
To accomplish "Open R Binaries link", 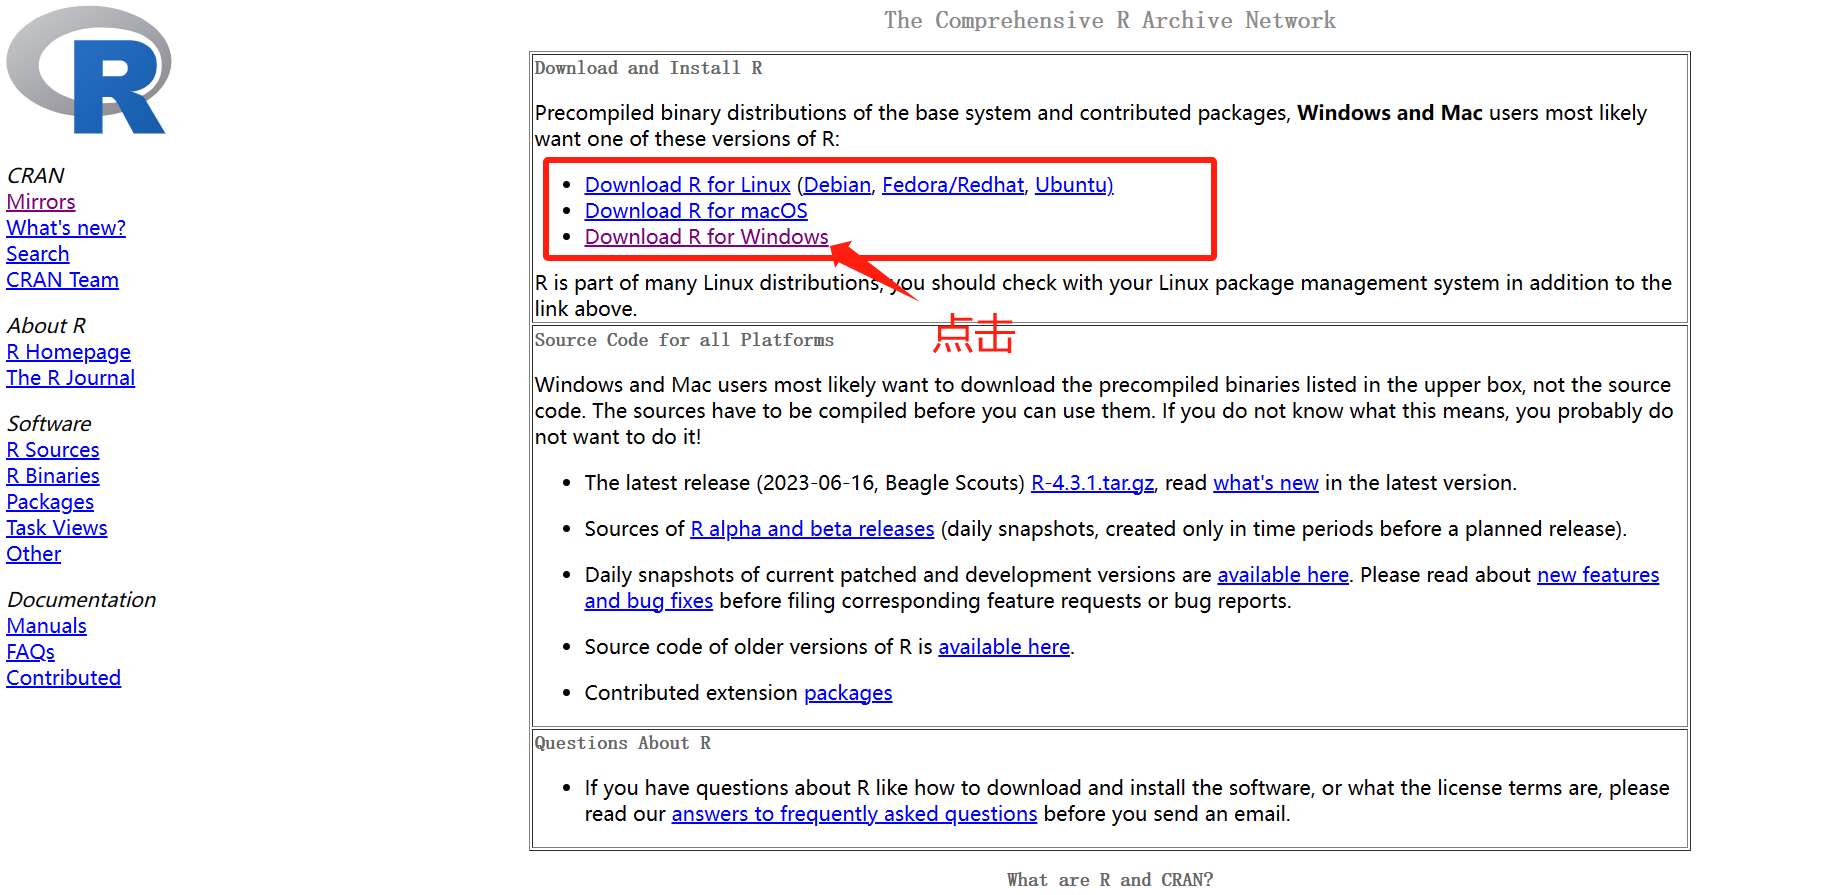I will (53, 476).
